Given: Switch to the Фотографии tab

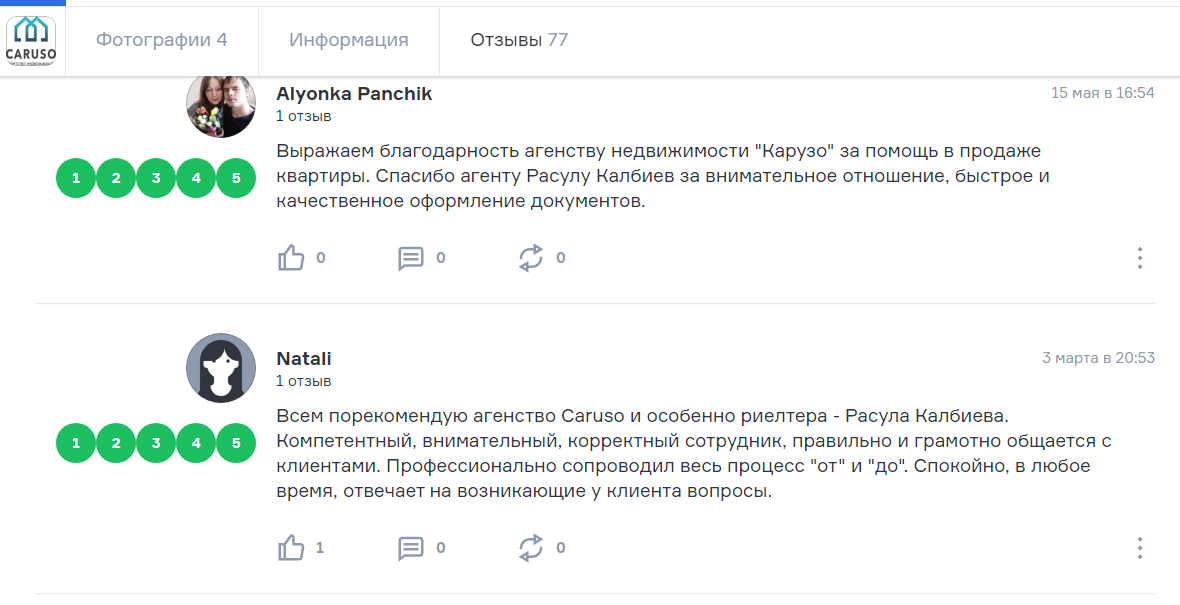Looking at the screenshot, I should pos(161,40).
